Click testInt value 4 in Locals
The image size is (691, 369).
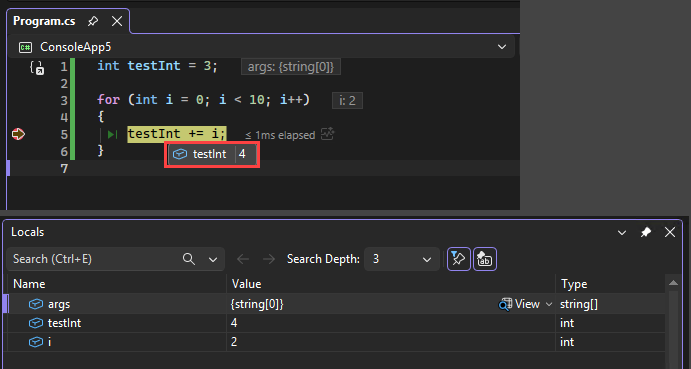click(234, 323)
